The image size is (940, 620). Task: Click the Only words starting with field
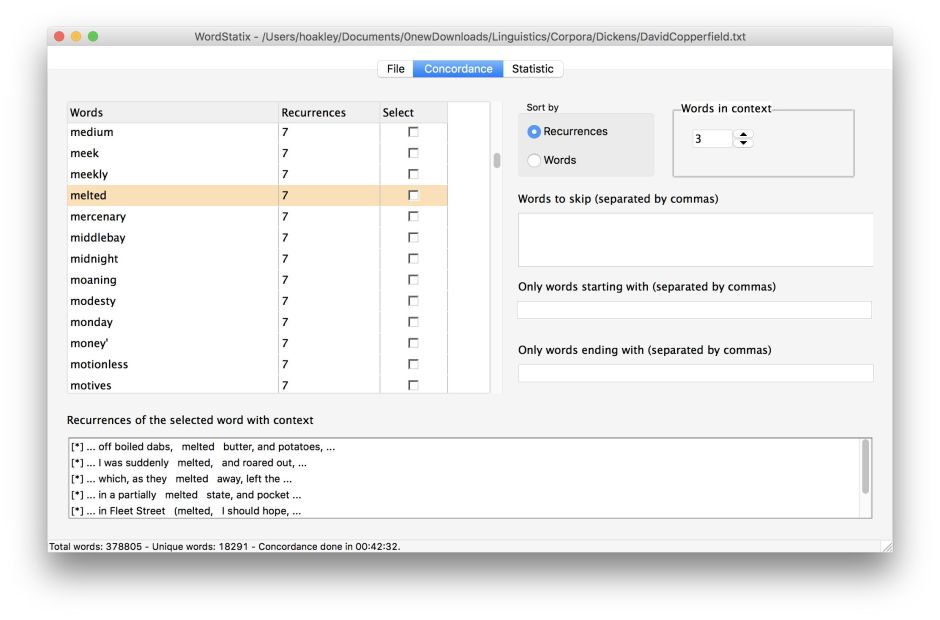pyautogui.click(x=694, y=310)
